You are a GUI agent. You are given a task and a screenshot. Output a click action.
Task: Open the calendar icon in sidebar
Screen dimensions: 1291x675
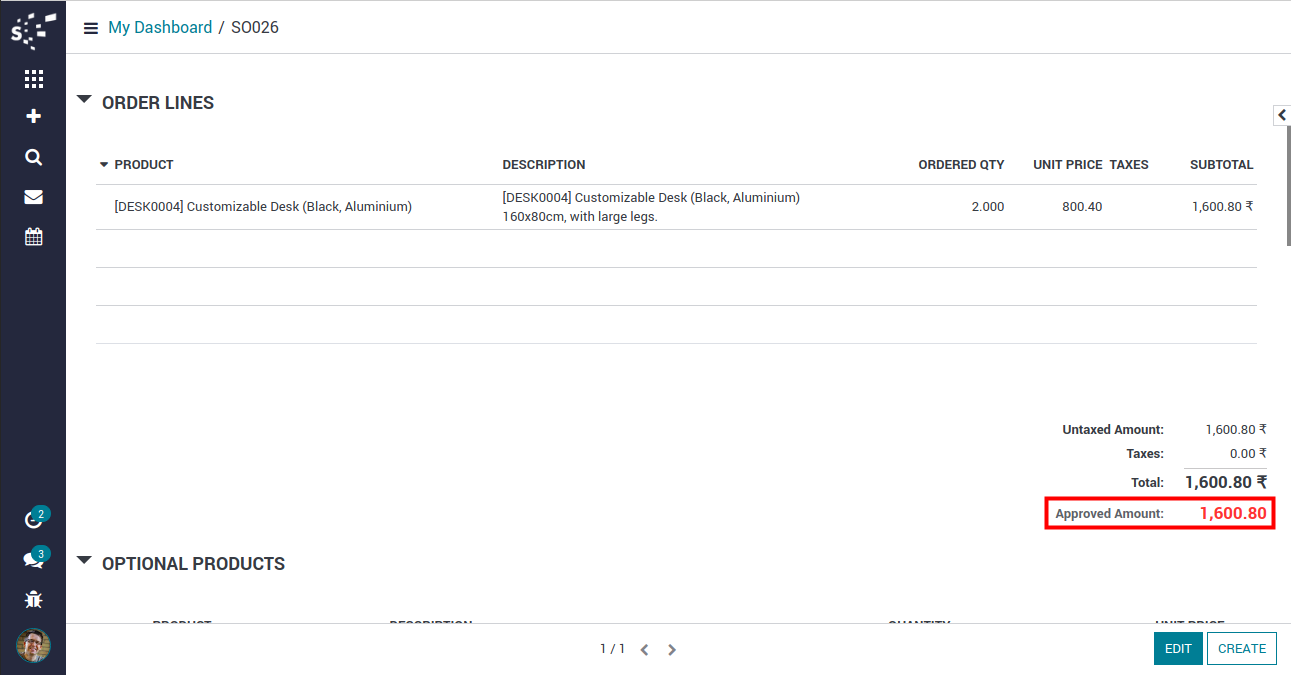[x=33, y=237]
